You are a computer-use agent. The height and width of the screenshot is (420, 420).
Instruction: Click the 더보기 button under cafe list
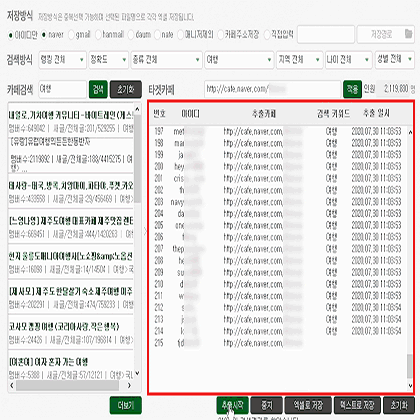click(126, 405)
